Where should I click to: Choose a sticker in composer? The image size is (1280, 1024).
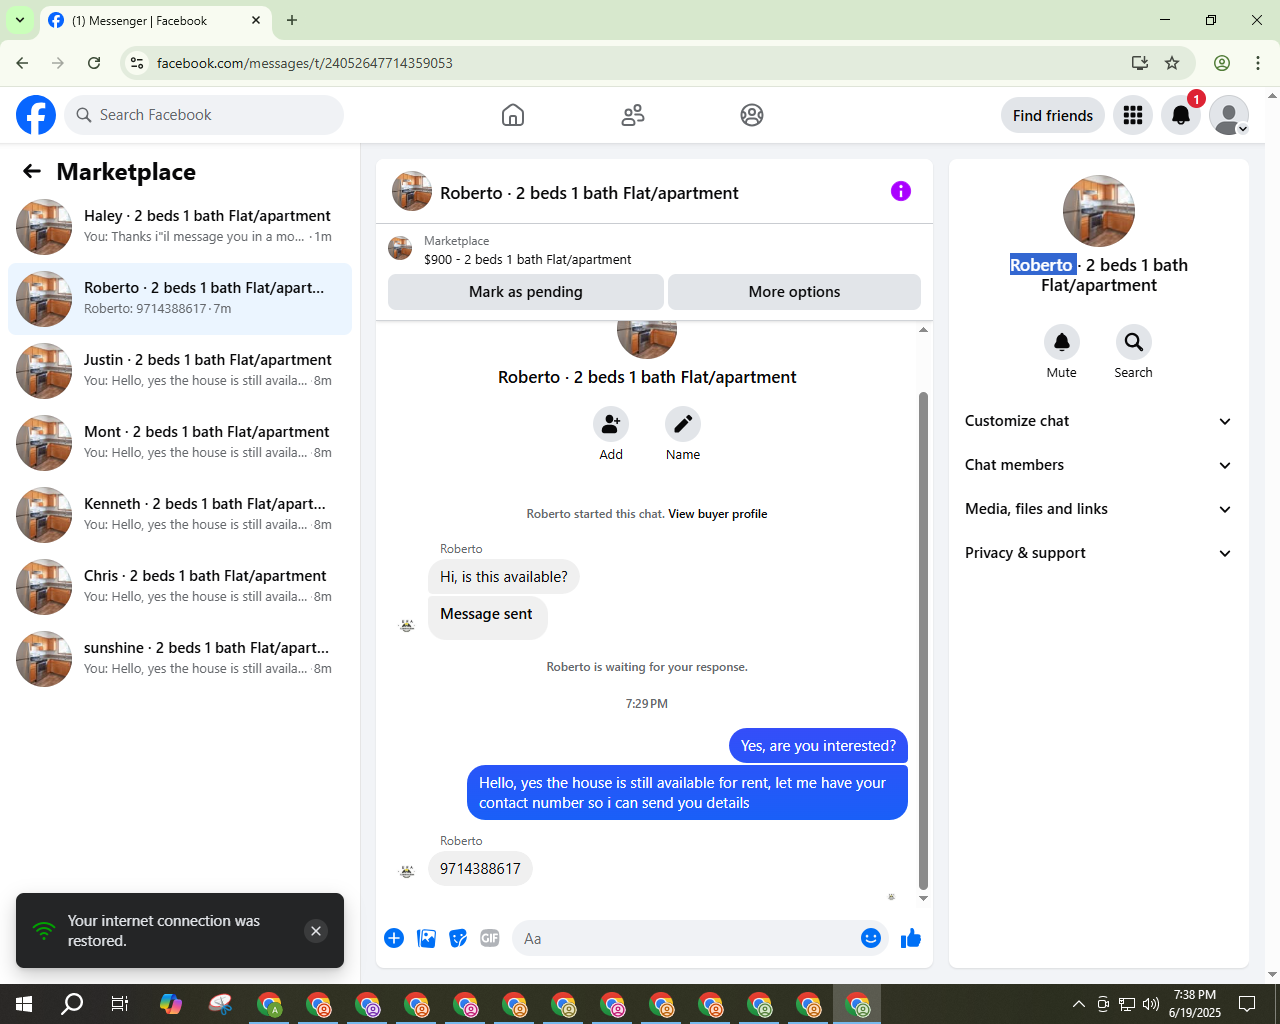(x=458, y=938)
